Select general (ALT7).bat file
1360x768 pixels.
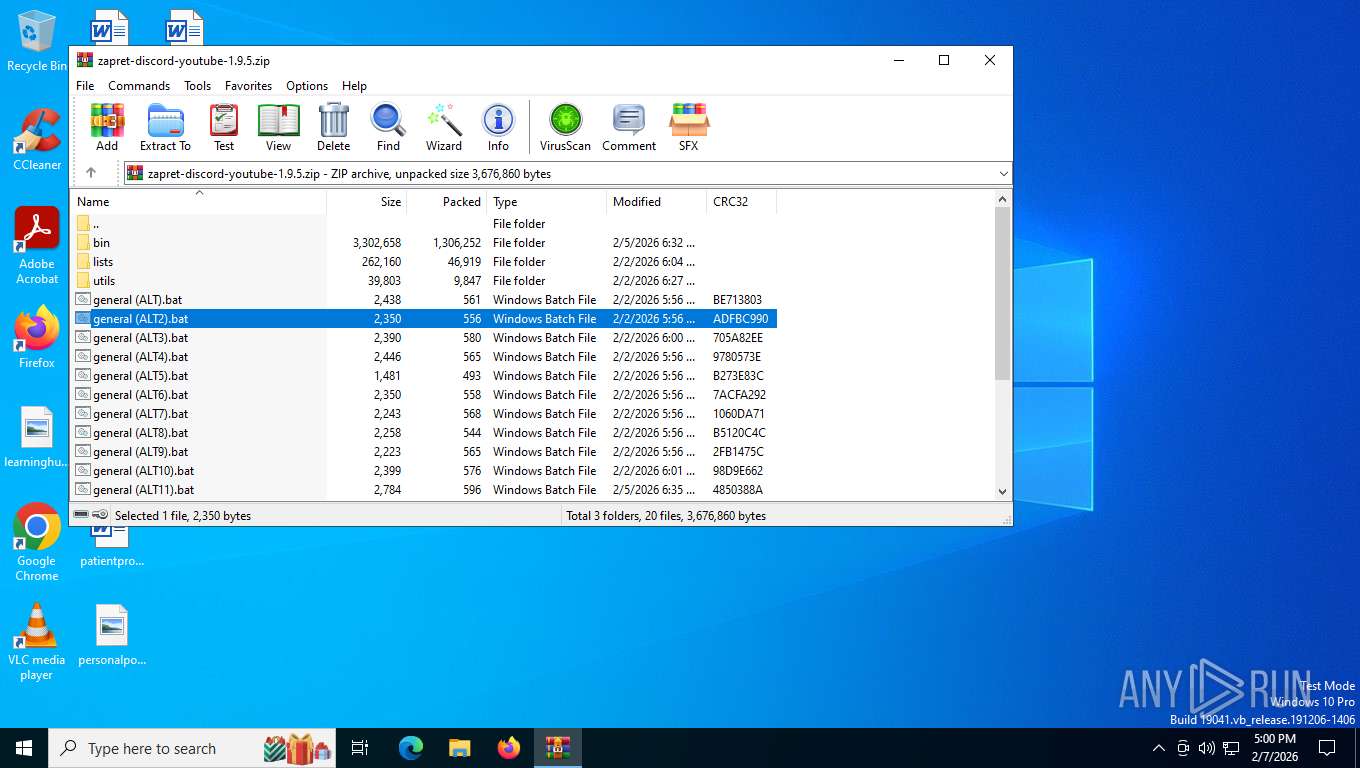(x=423, y=414)
